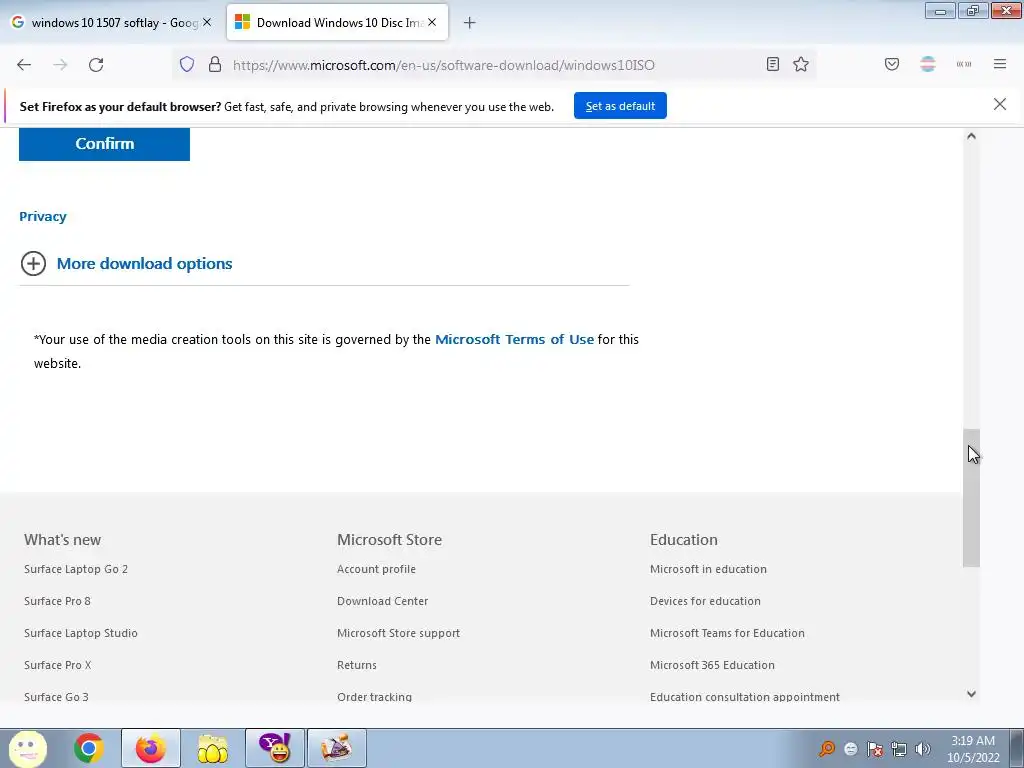Open the paint application taskbar icon
The width and height of the screenshot is (1024, 768).
pyautogui.click(x=337, y=748)
